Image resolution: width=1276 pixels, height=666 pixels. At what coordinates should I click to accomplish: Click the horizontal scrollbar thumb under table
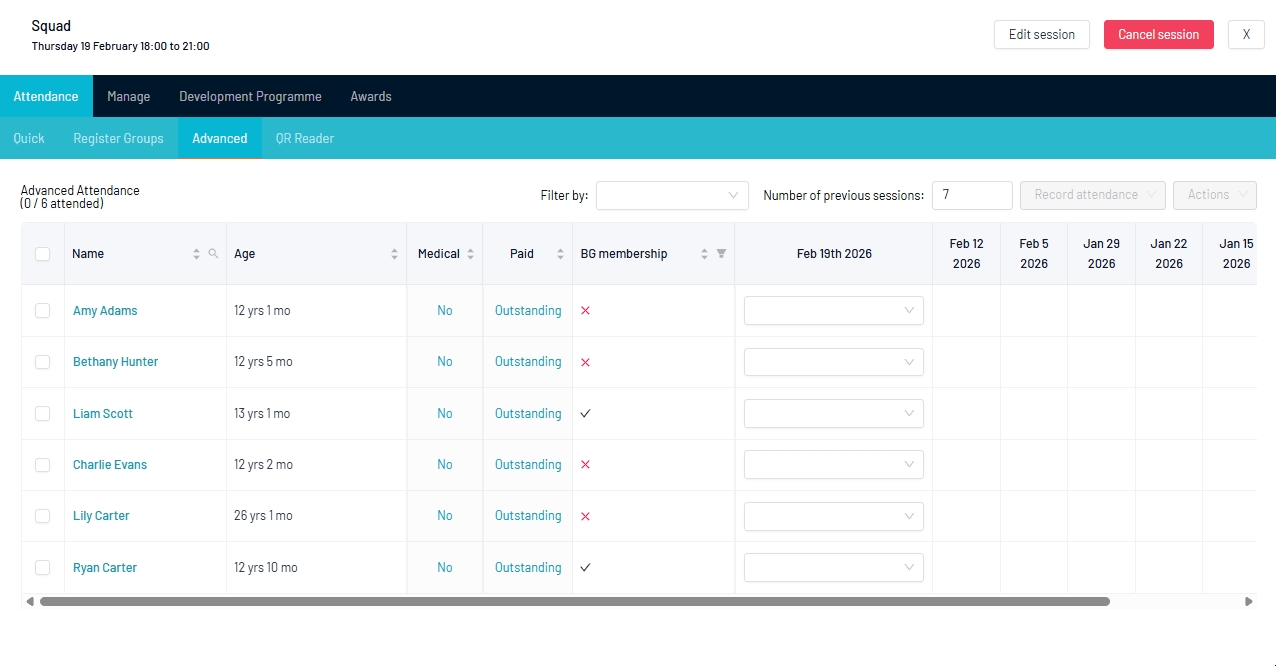(x=574, y=602)
